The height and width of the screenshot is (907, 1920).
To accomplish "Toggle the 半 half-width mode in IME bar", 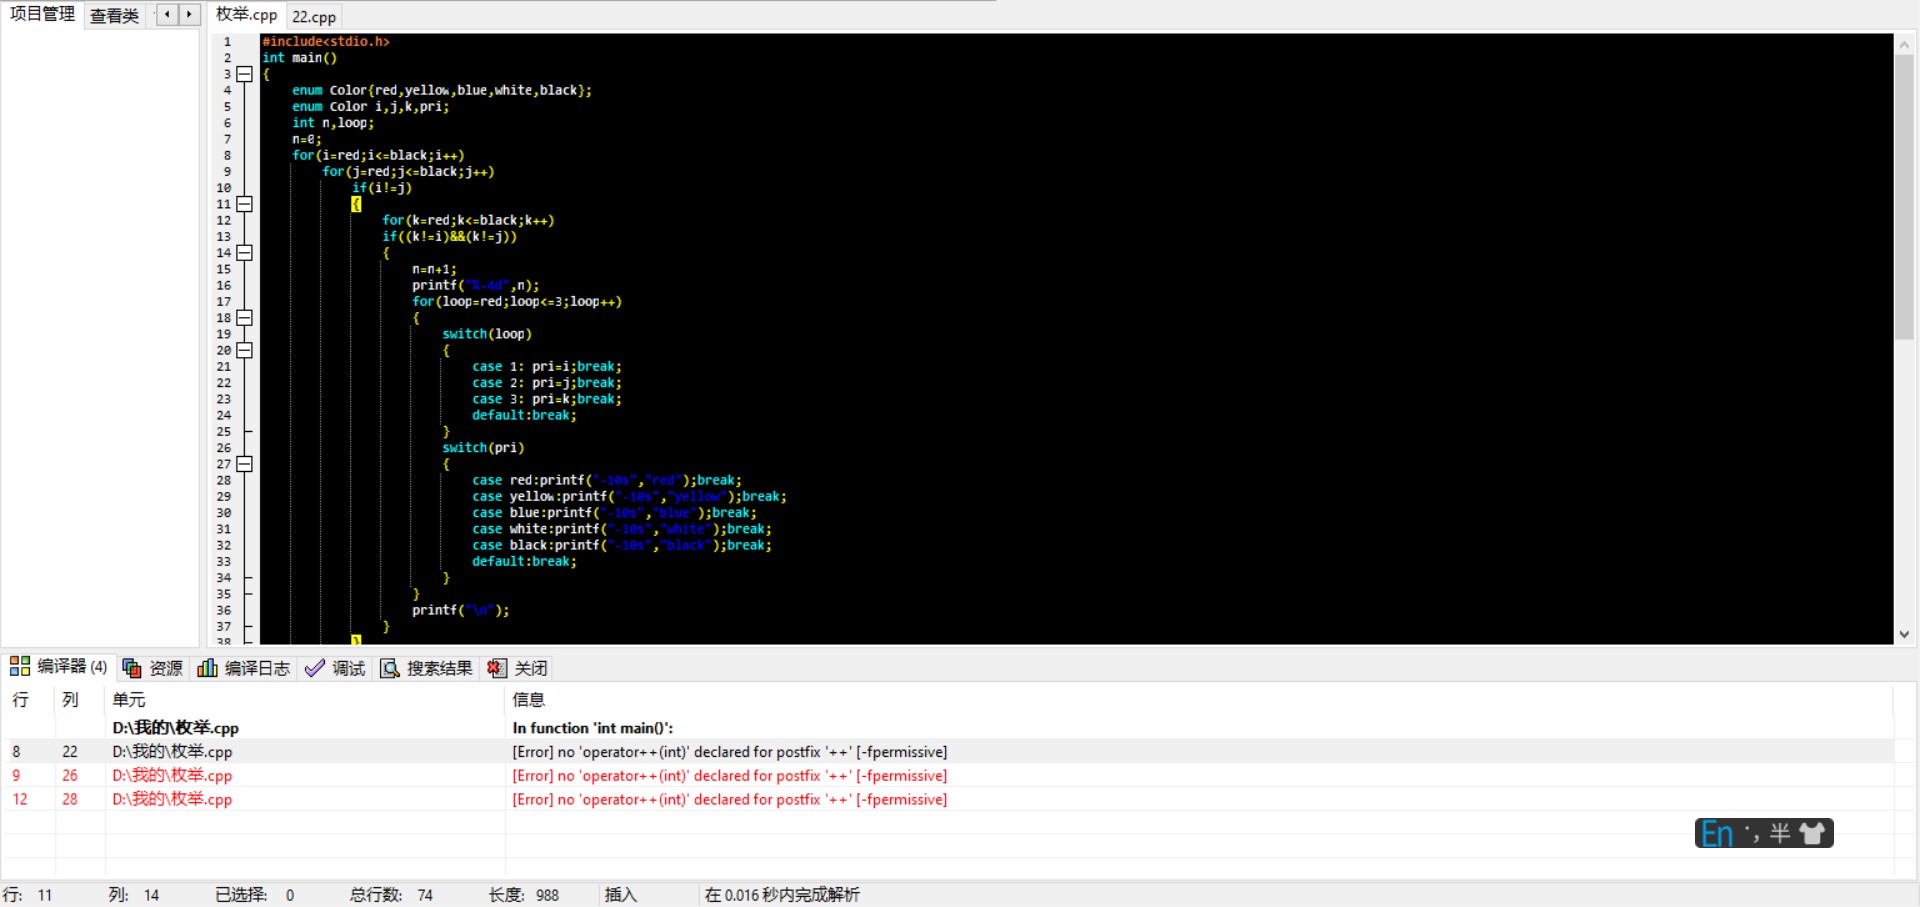I will tap(1780, 833).
